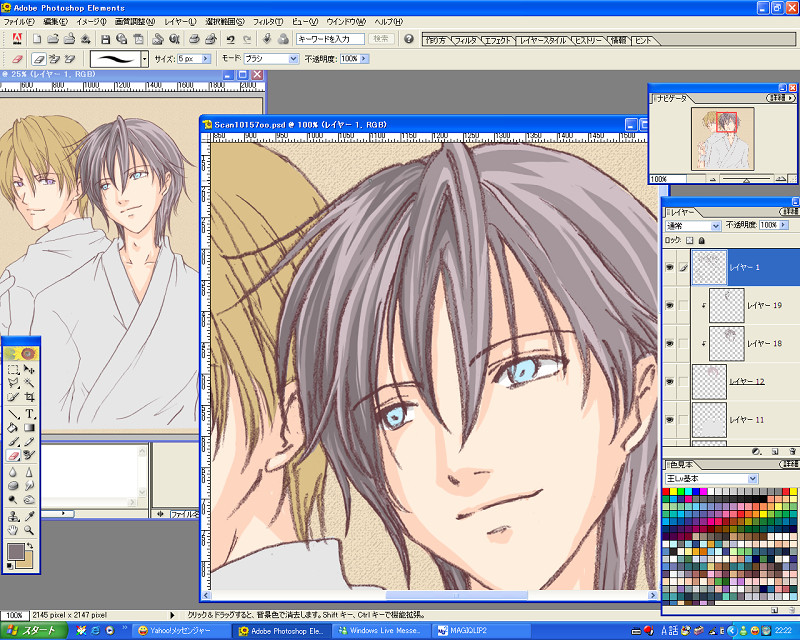Open Layers panel opacity arrow

coord(784,225)
